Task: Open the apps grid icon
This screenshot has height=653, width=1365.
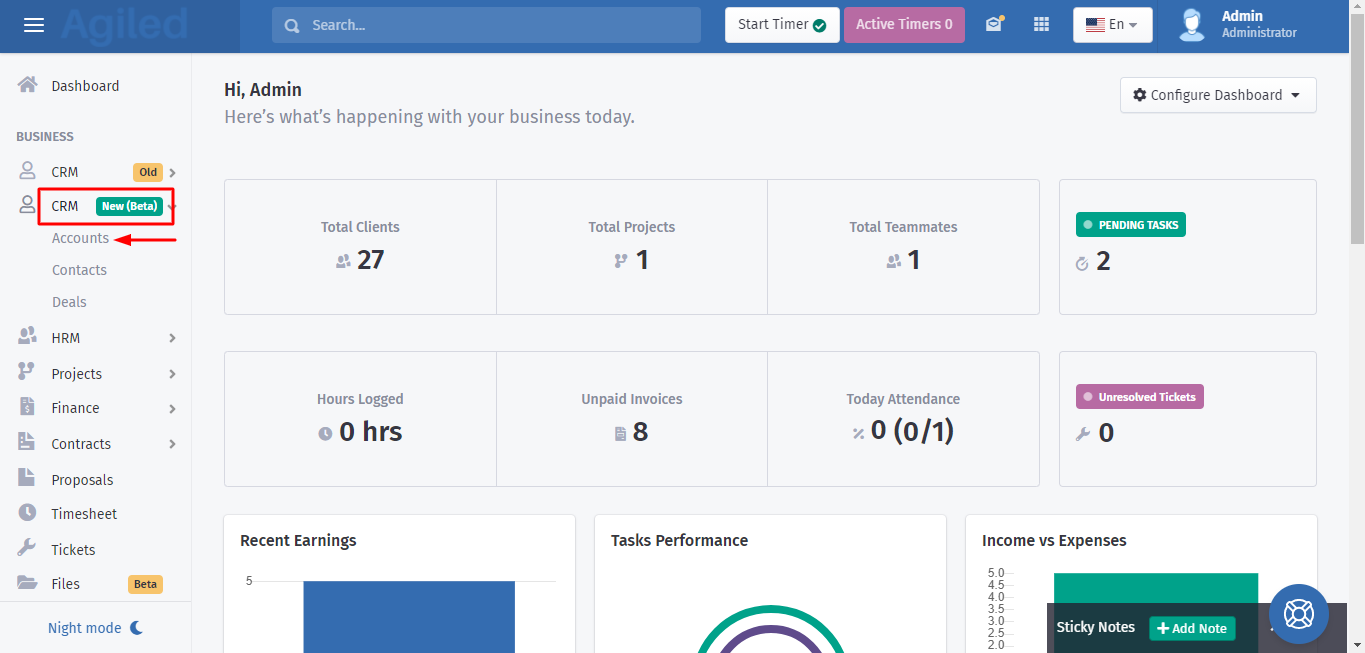Action: [x=1041, y=25]
